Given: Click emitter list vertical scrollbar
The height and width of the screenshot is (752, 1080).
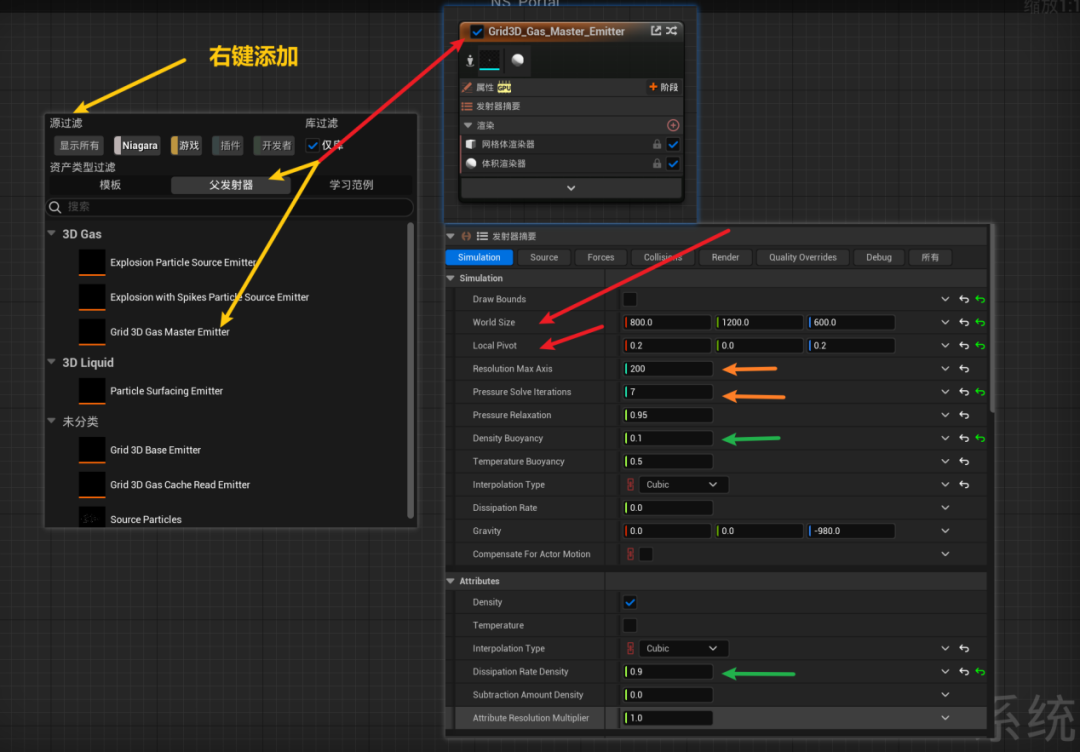Looking at the screenshot, I should (x=411, y=370).
